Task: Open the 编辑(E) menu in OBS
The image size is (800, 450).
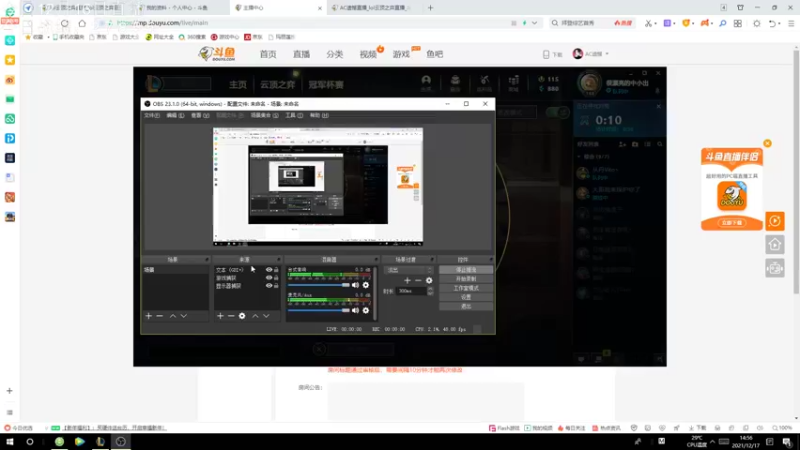Action: click(175, 115)
